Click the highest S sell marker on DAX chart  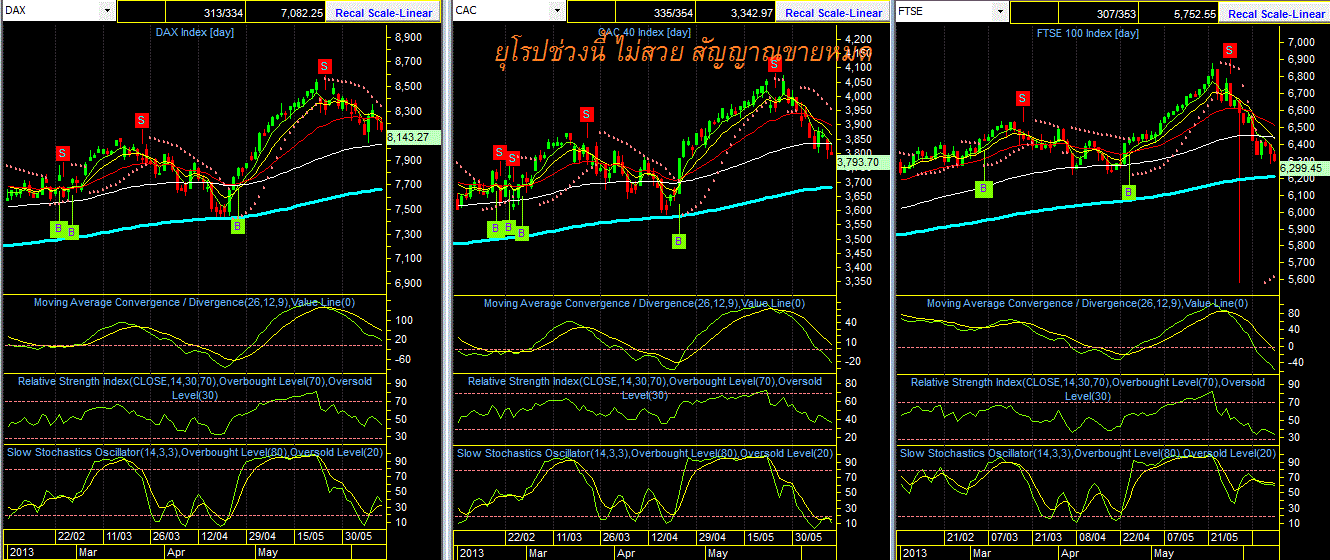click(x=325, y=66)
